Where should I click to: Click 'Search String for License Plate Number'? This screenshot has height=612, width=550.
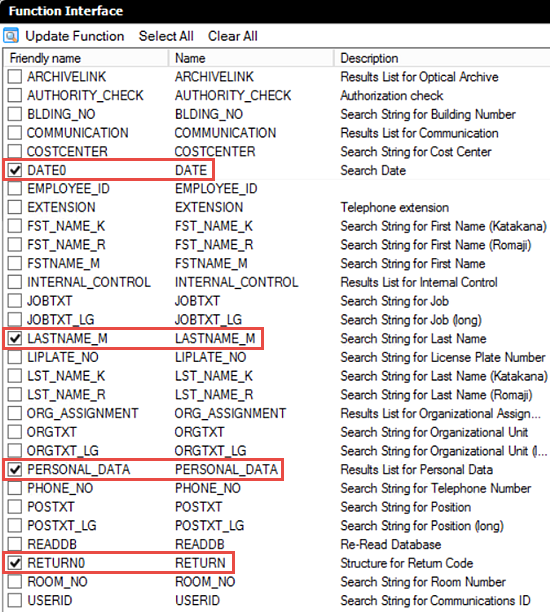click(443, 357)
